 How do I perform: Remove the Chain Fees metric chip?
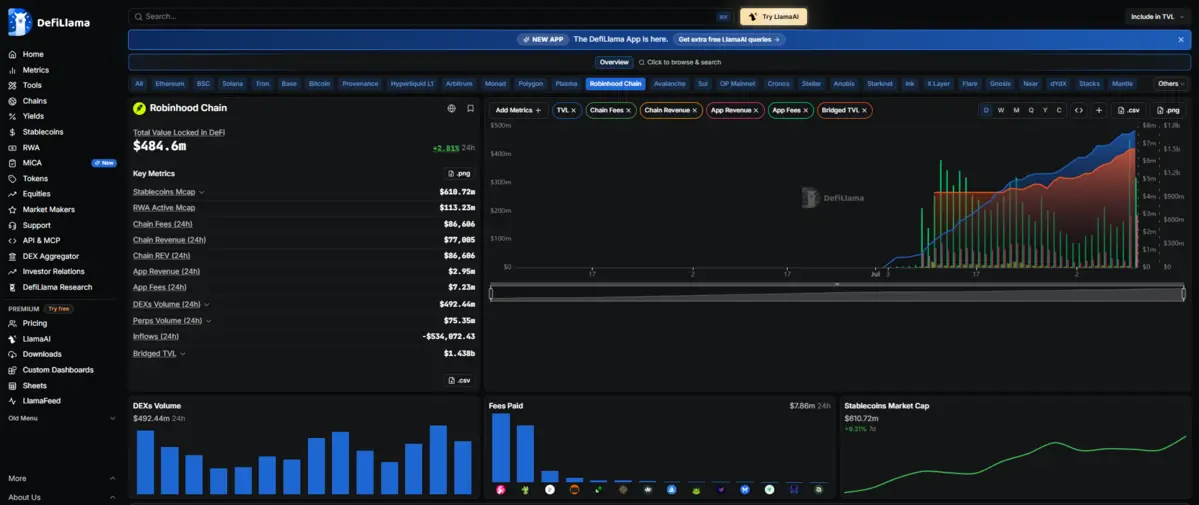[629, 111]
